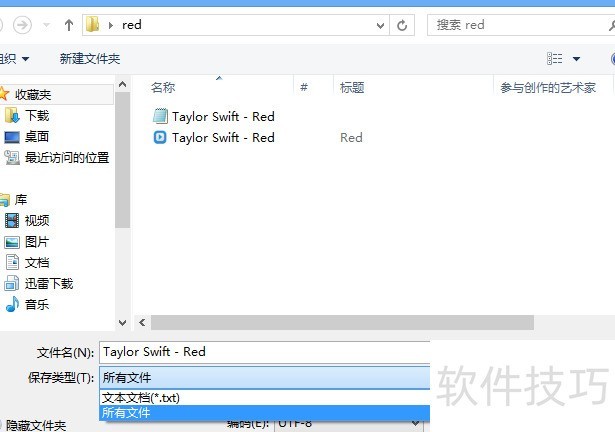Choose 所有文件 option in dropdown list
Viewport: 615px width, 432px height.
[127, 412]
